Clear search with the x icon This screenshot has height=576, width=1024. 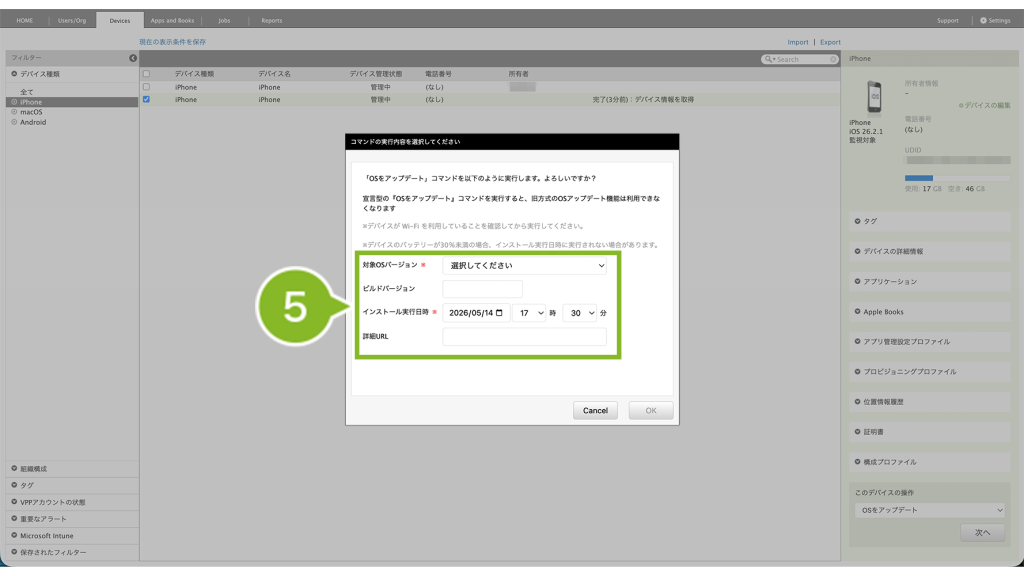833,59
